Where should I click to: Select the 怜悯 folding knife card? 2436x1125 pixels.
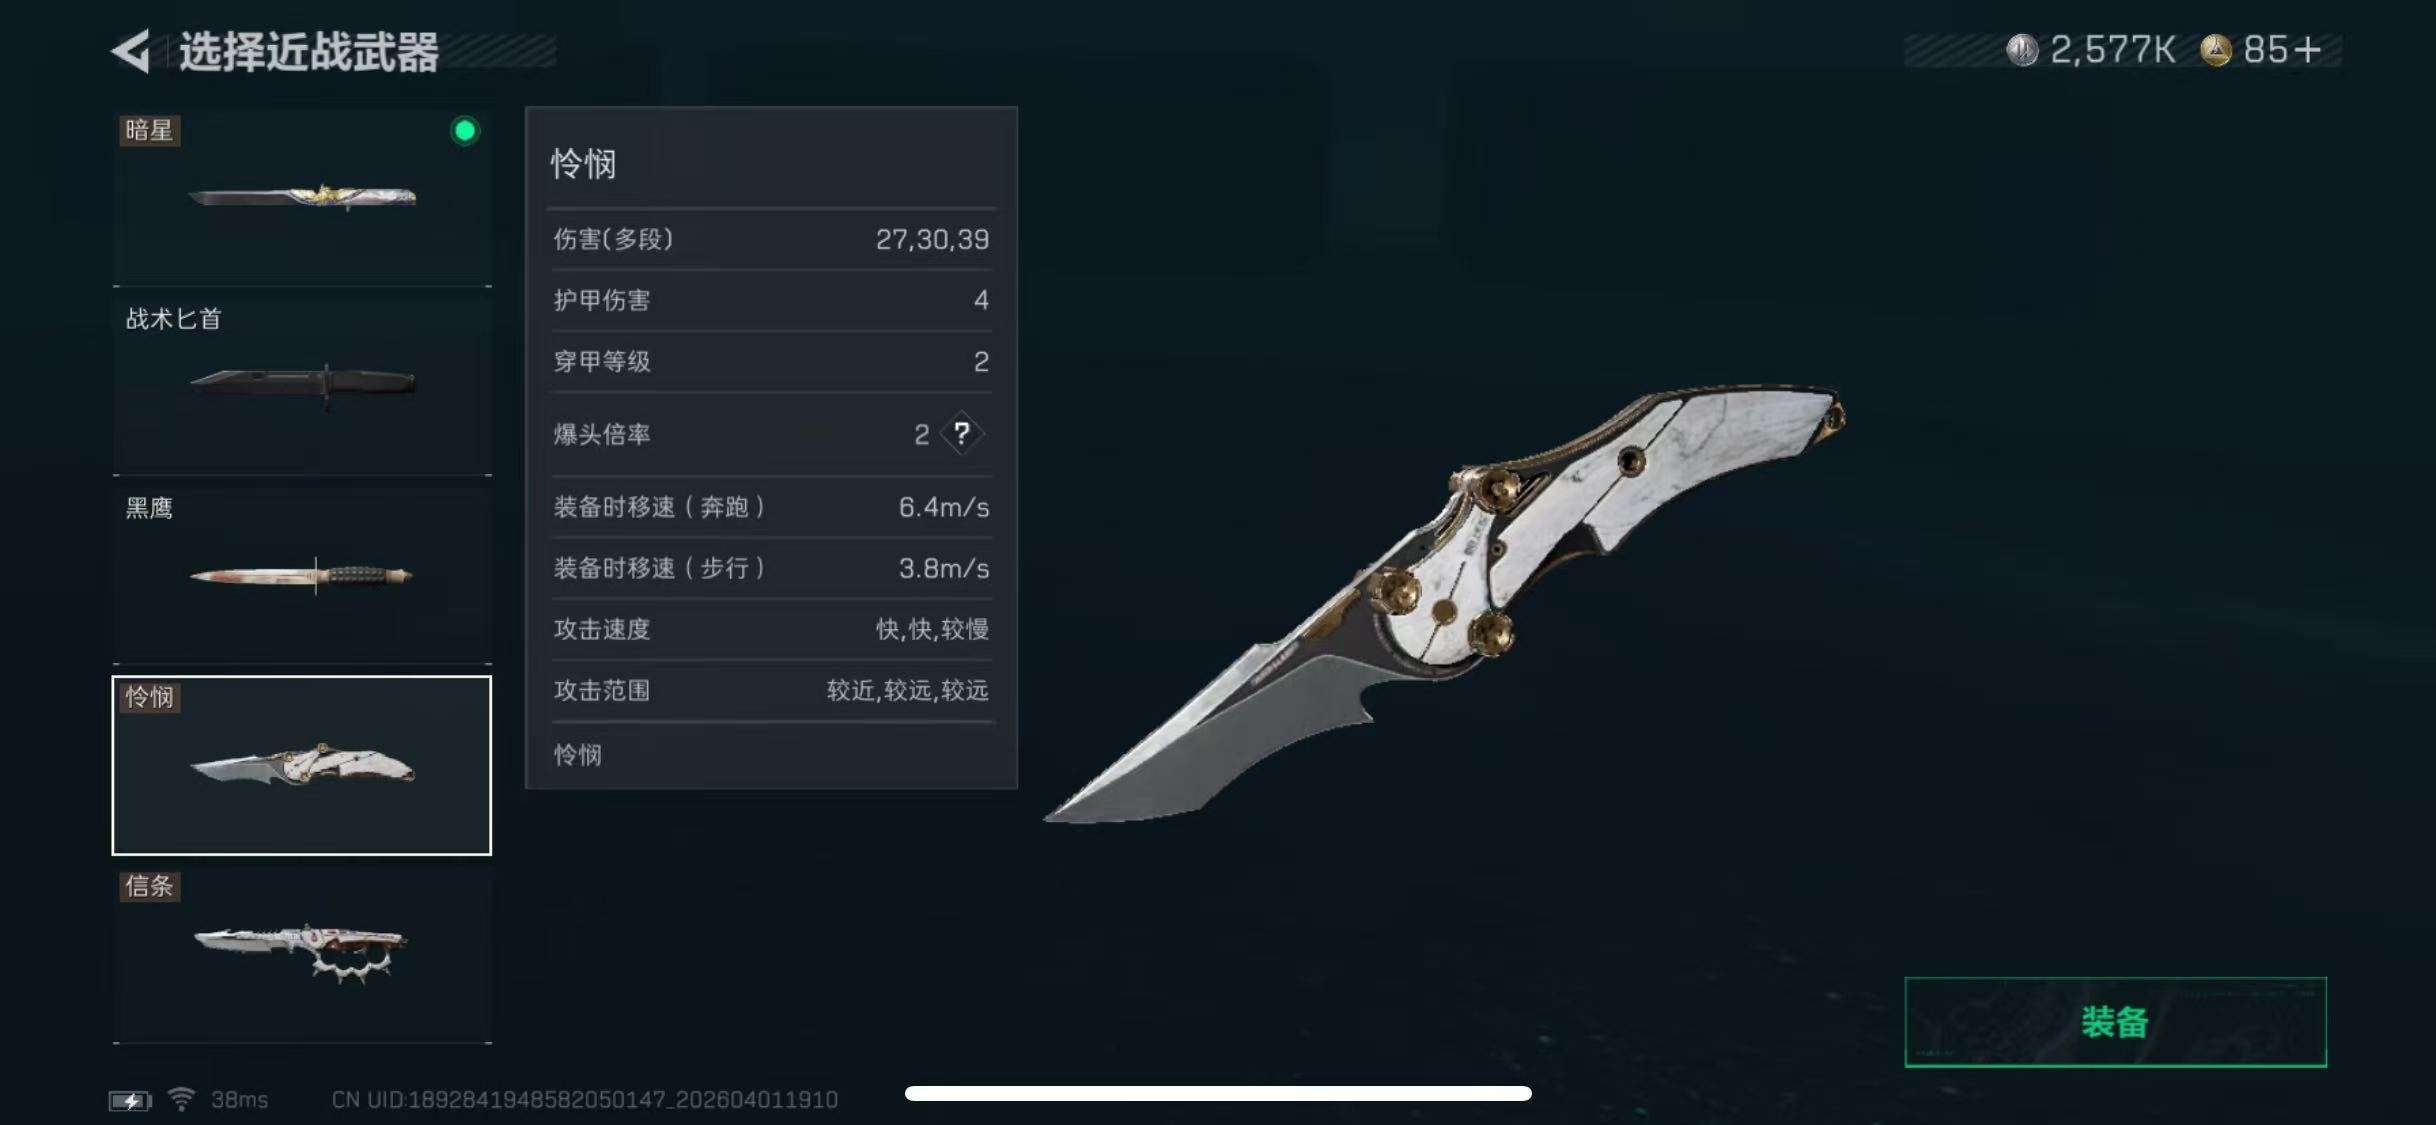pyautogui.click(x=302, y=765)
